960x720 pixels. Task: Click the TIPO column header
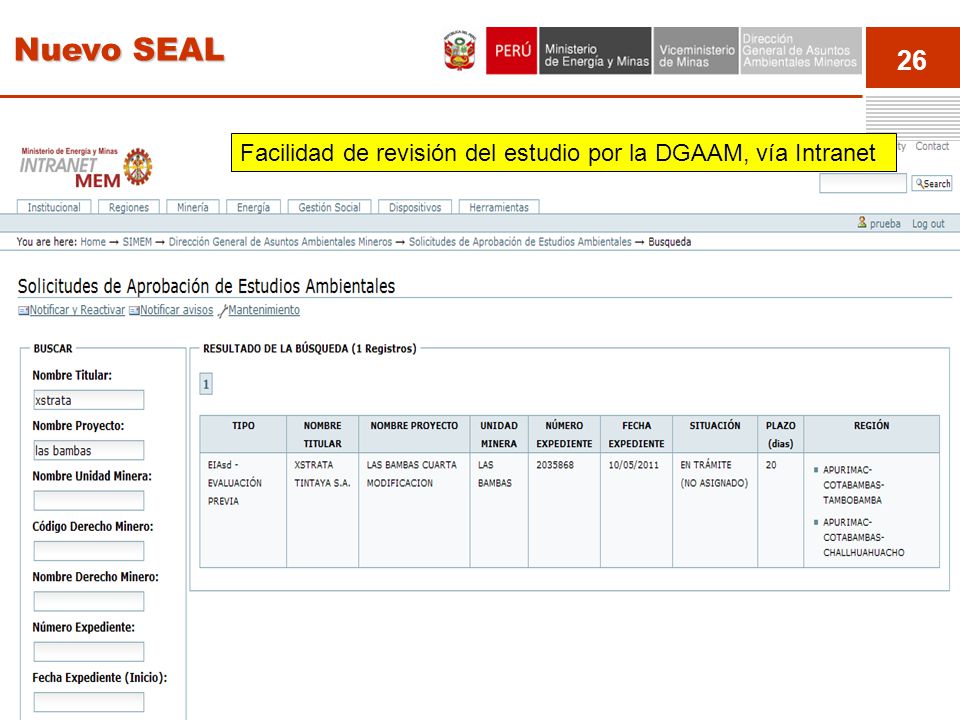pyautogui.click(x=243, y=434)
